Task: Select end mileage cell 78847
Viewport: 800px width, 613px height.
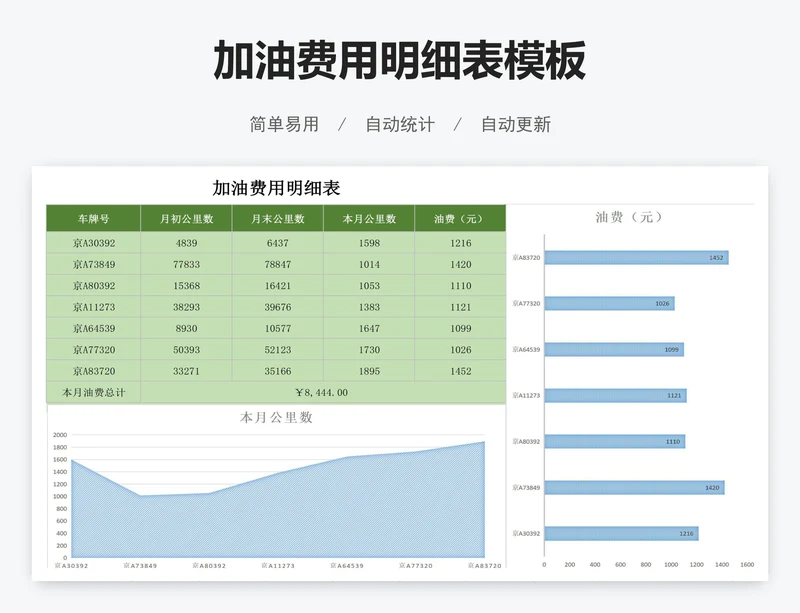Action: click(278, 264)
